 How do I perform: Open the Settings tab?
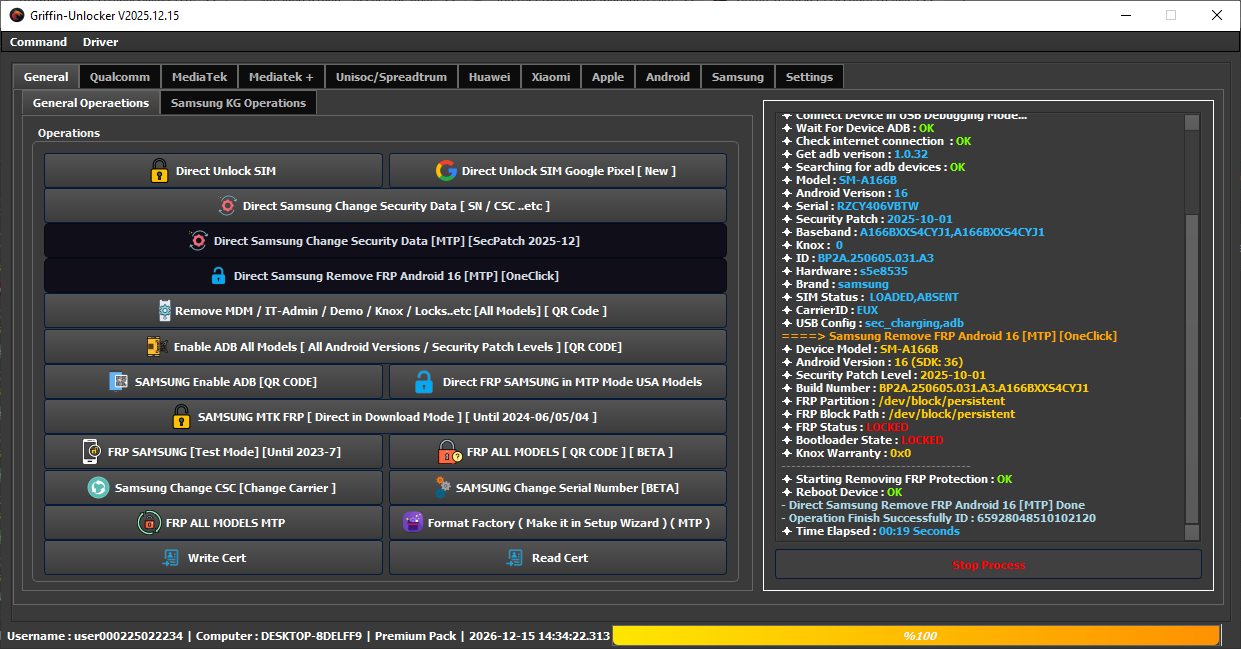pos(809,77)
